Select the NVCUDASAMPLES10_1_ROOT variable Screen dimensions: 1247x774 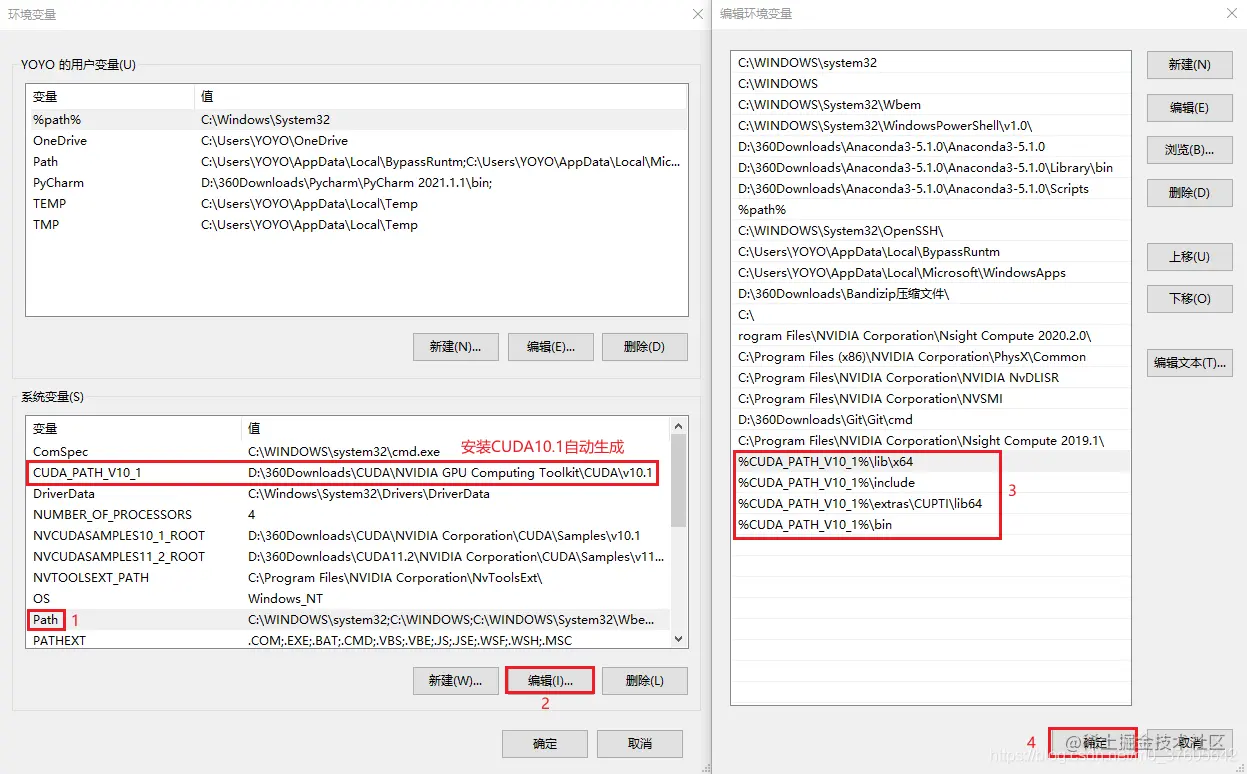click(x=348, y=535)
